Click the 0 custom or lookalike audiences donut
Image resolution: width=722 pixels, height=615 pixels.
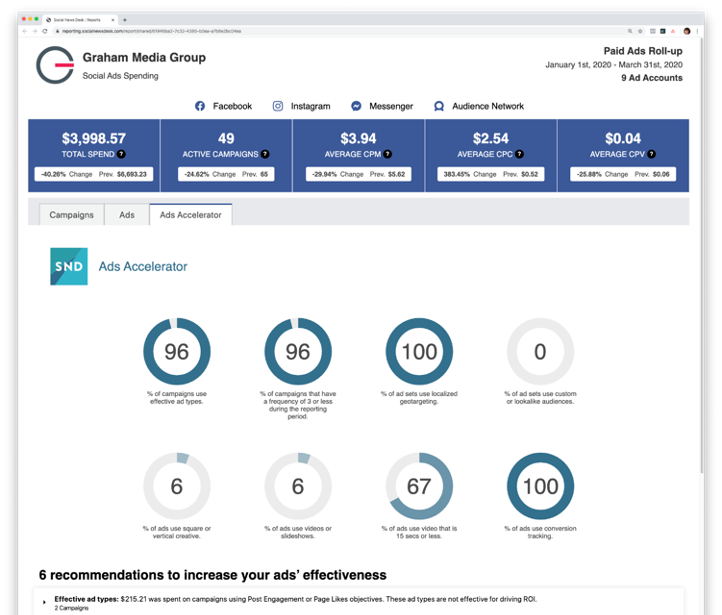tap(540, 351)
